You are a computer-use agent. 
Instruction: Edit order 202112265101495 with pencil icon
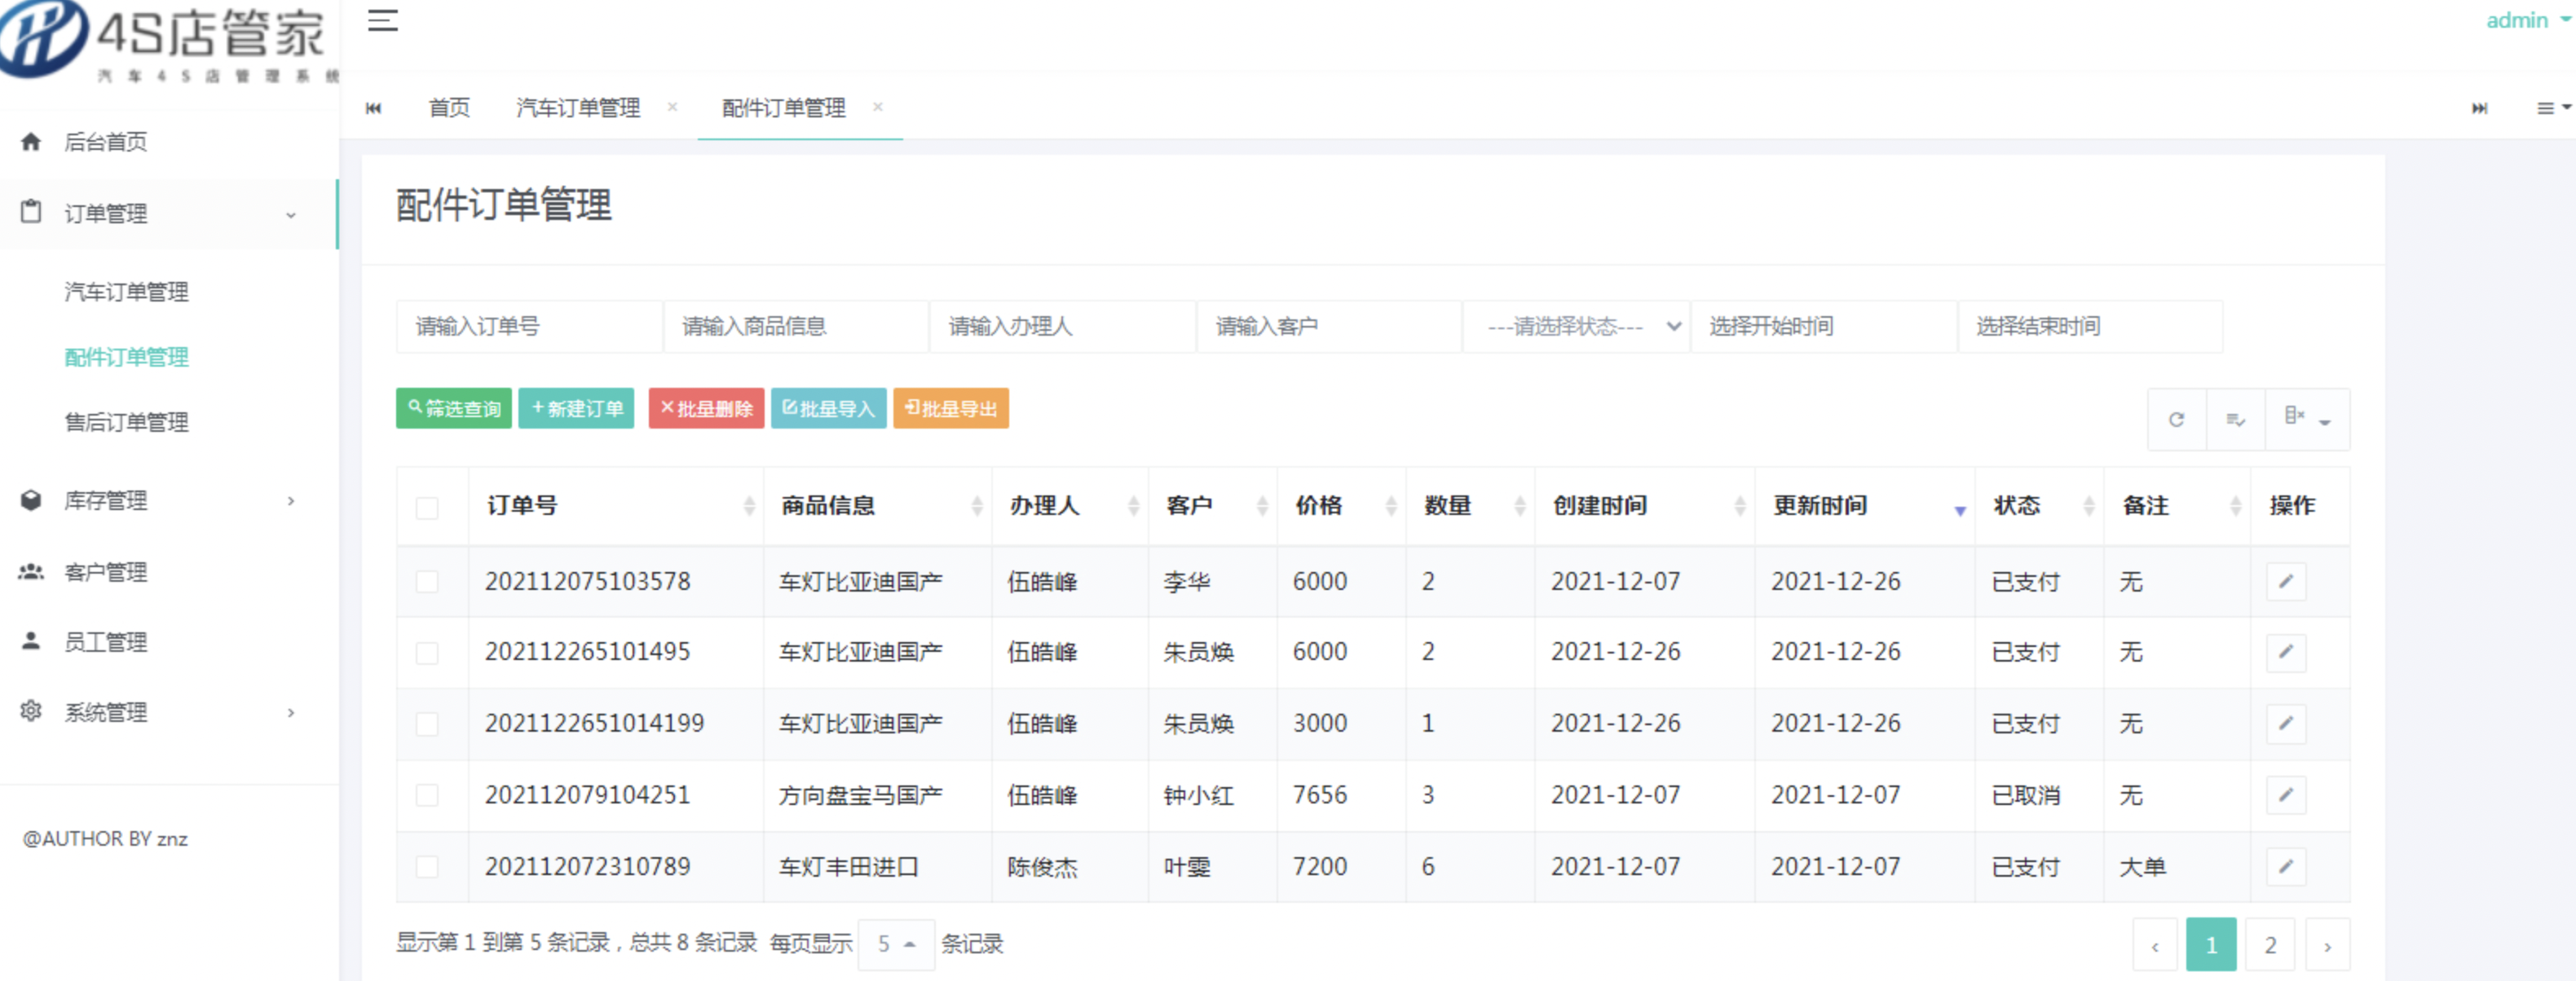click(2285, 652)
